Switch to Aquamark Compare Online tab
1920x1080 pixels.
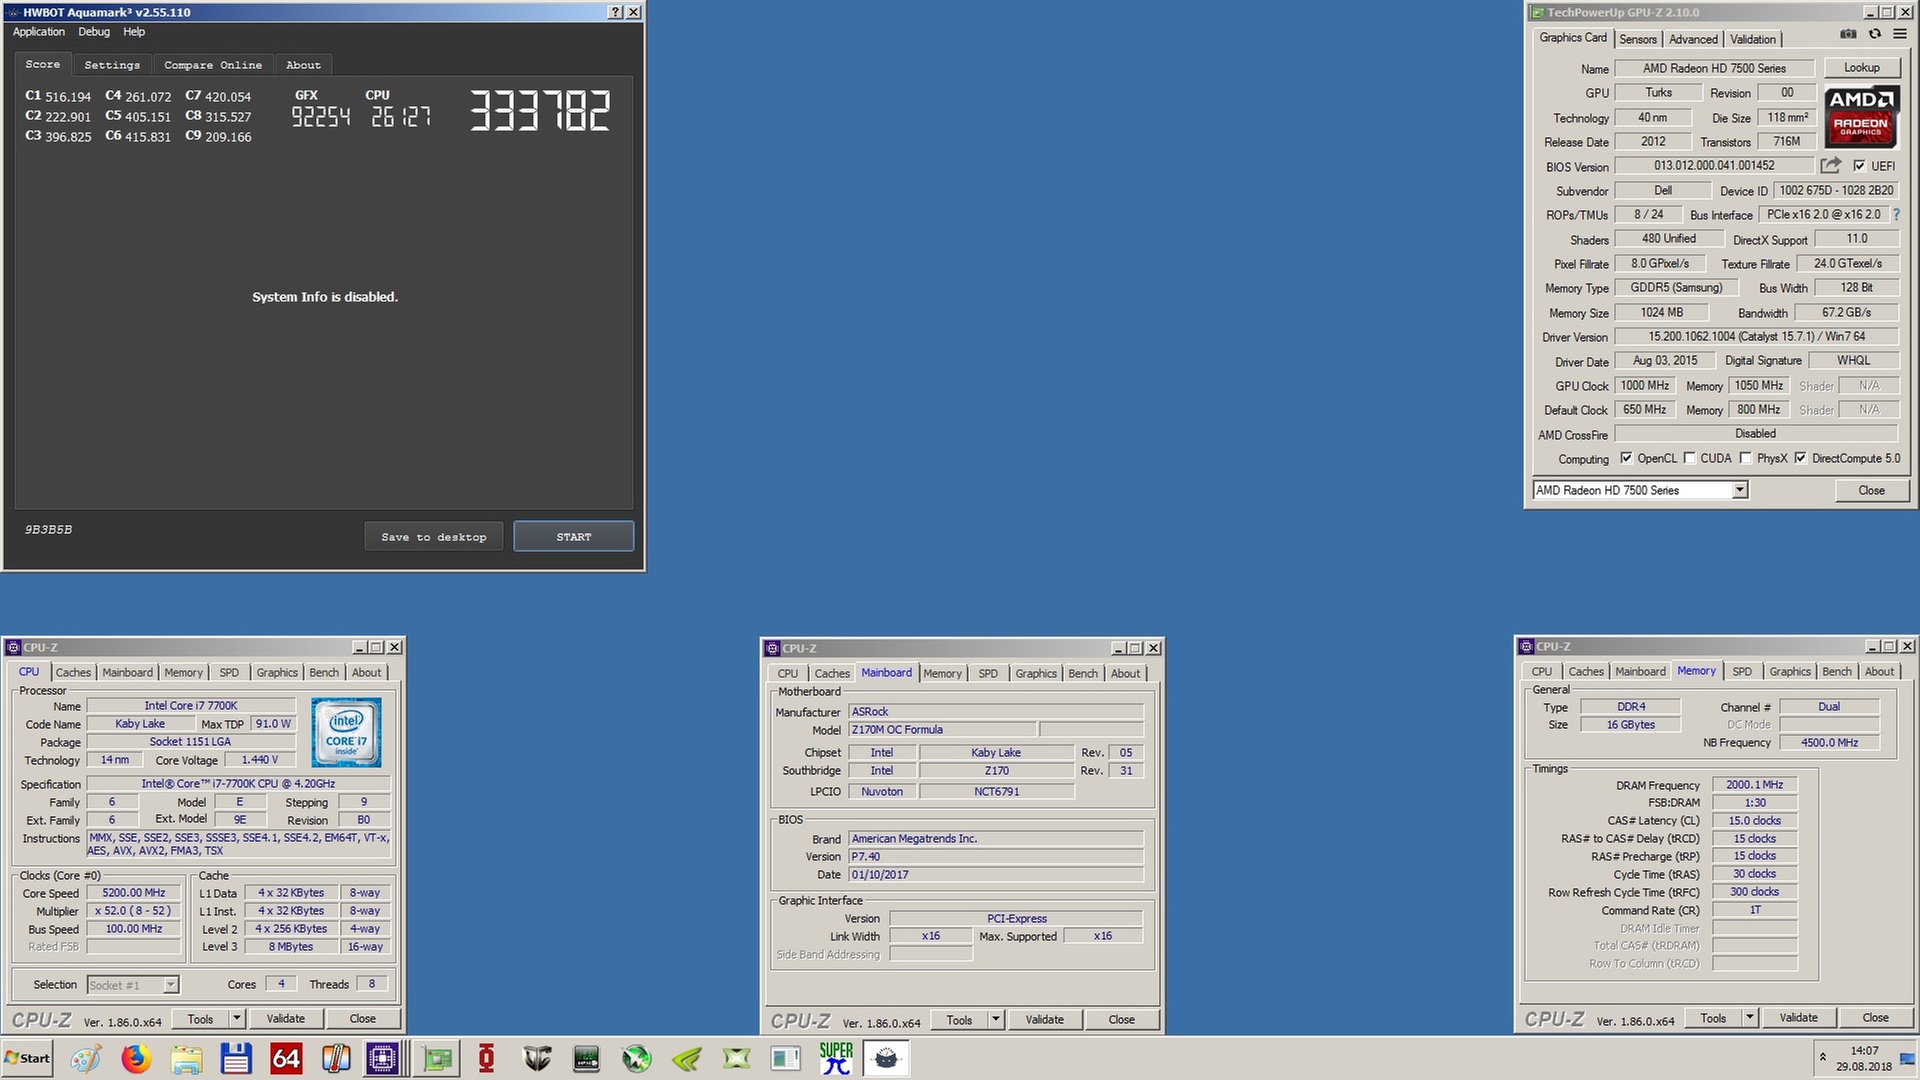213,65
